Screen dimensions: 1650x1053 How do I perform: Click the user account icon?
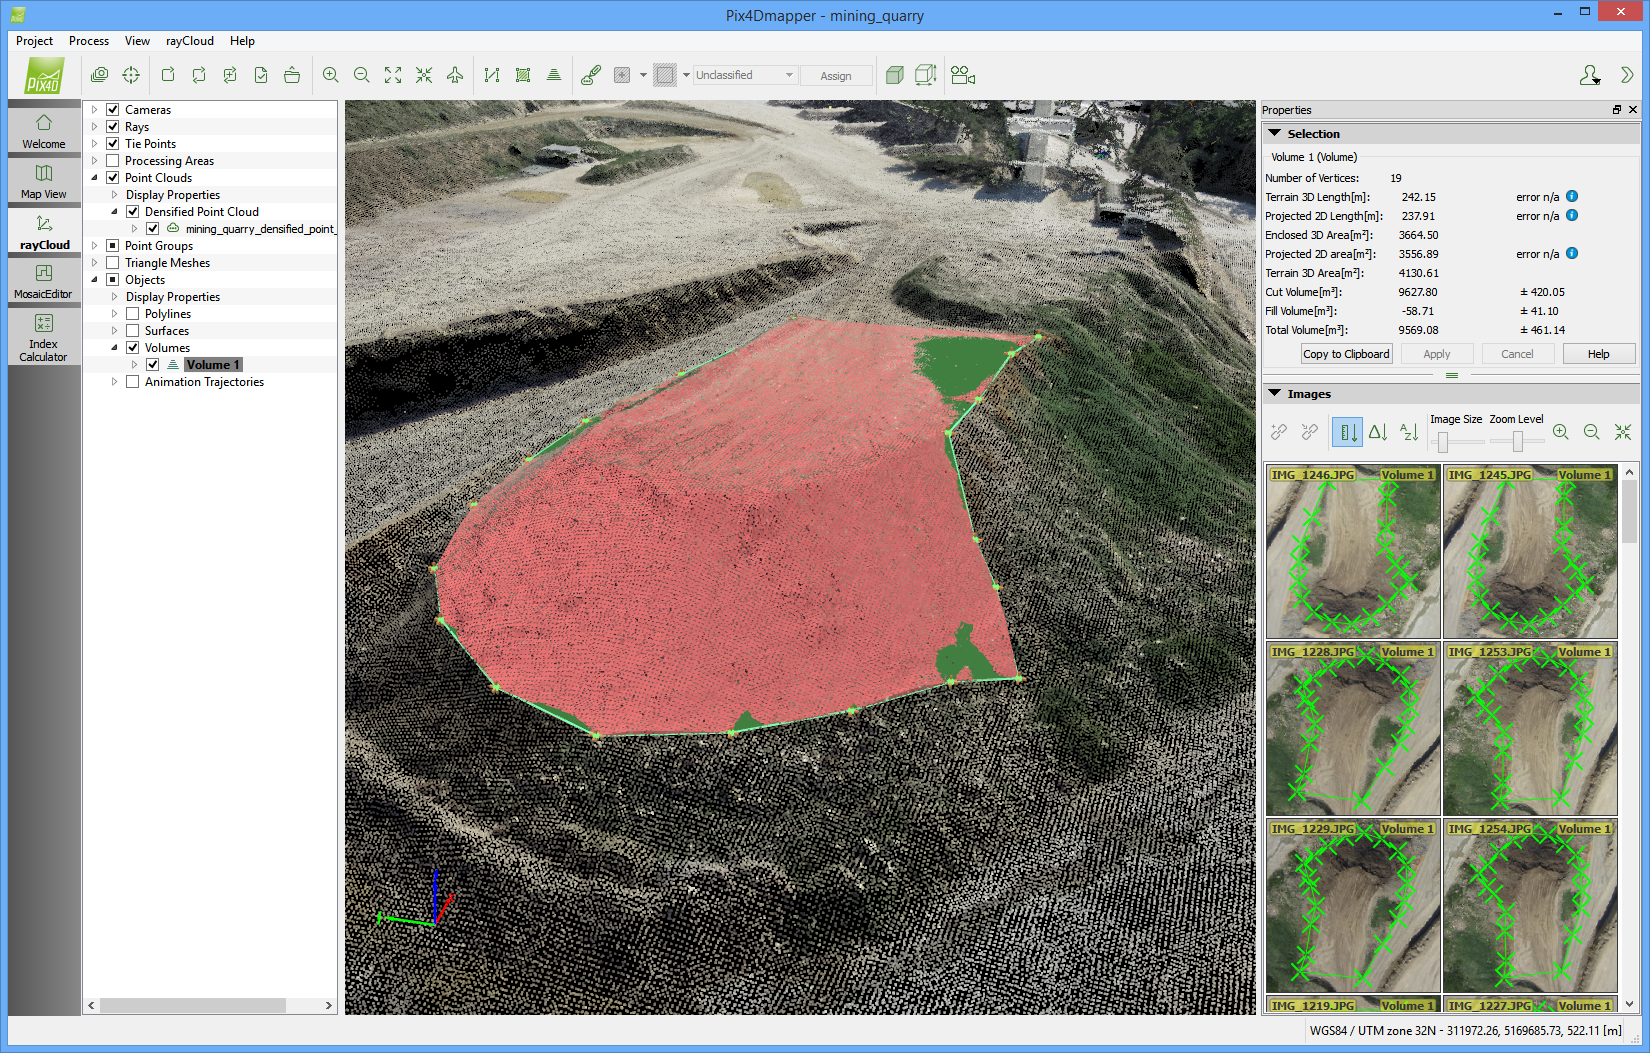click(1590, 75)
